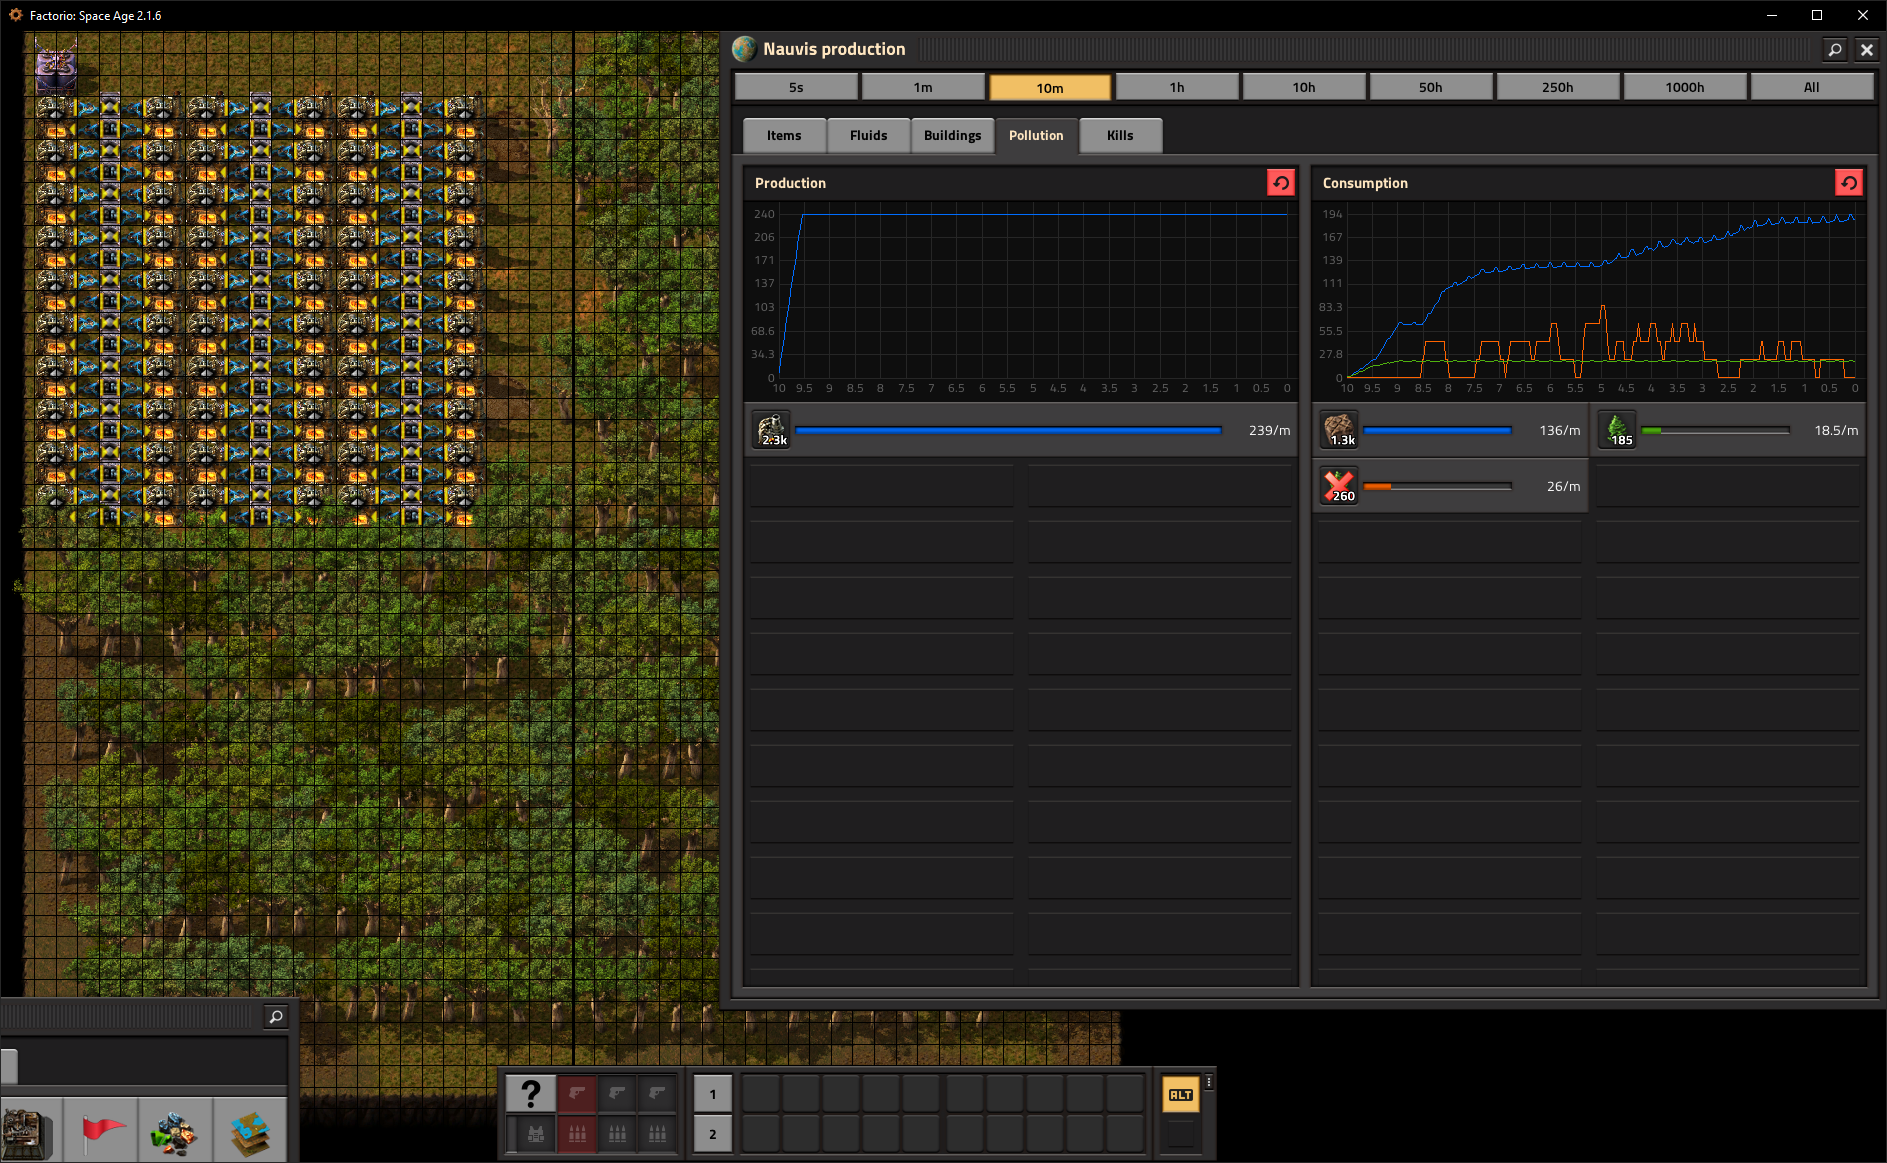Select the red highlighted ammo slot
This screenshot has width=1887, height=1163.
577,1134
